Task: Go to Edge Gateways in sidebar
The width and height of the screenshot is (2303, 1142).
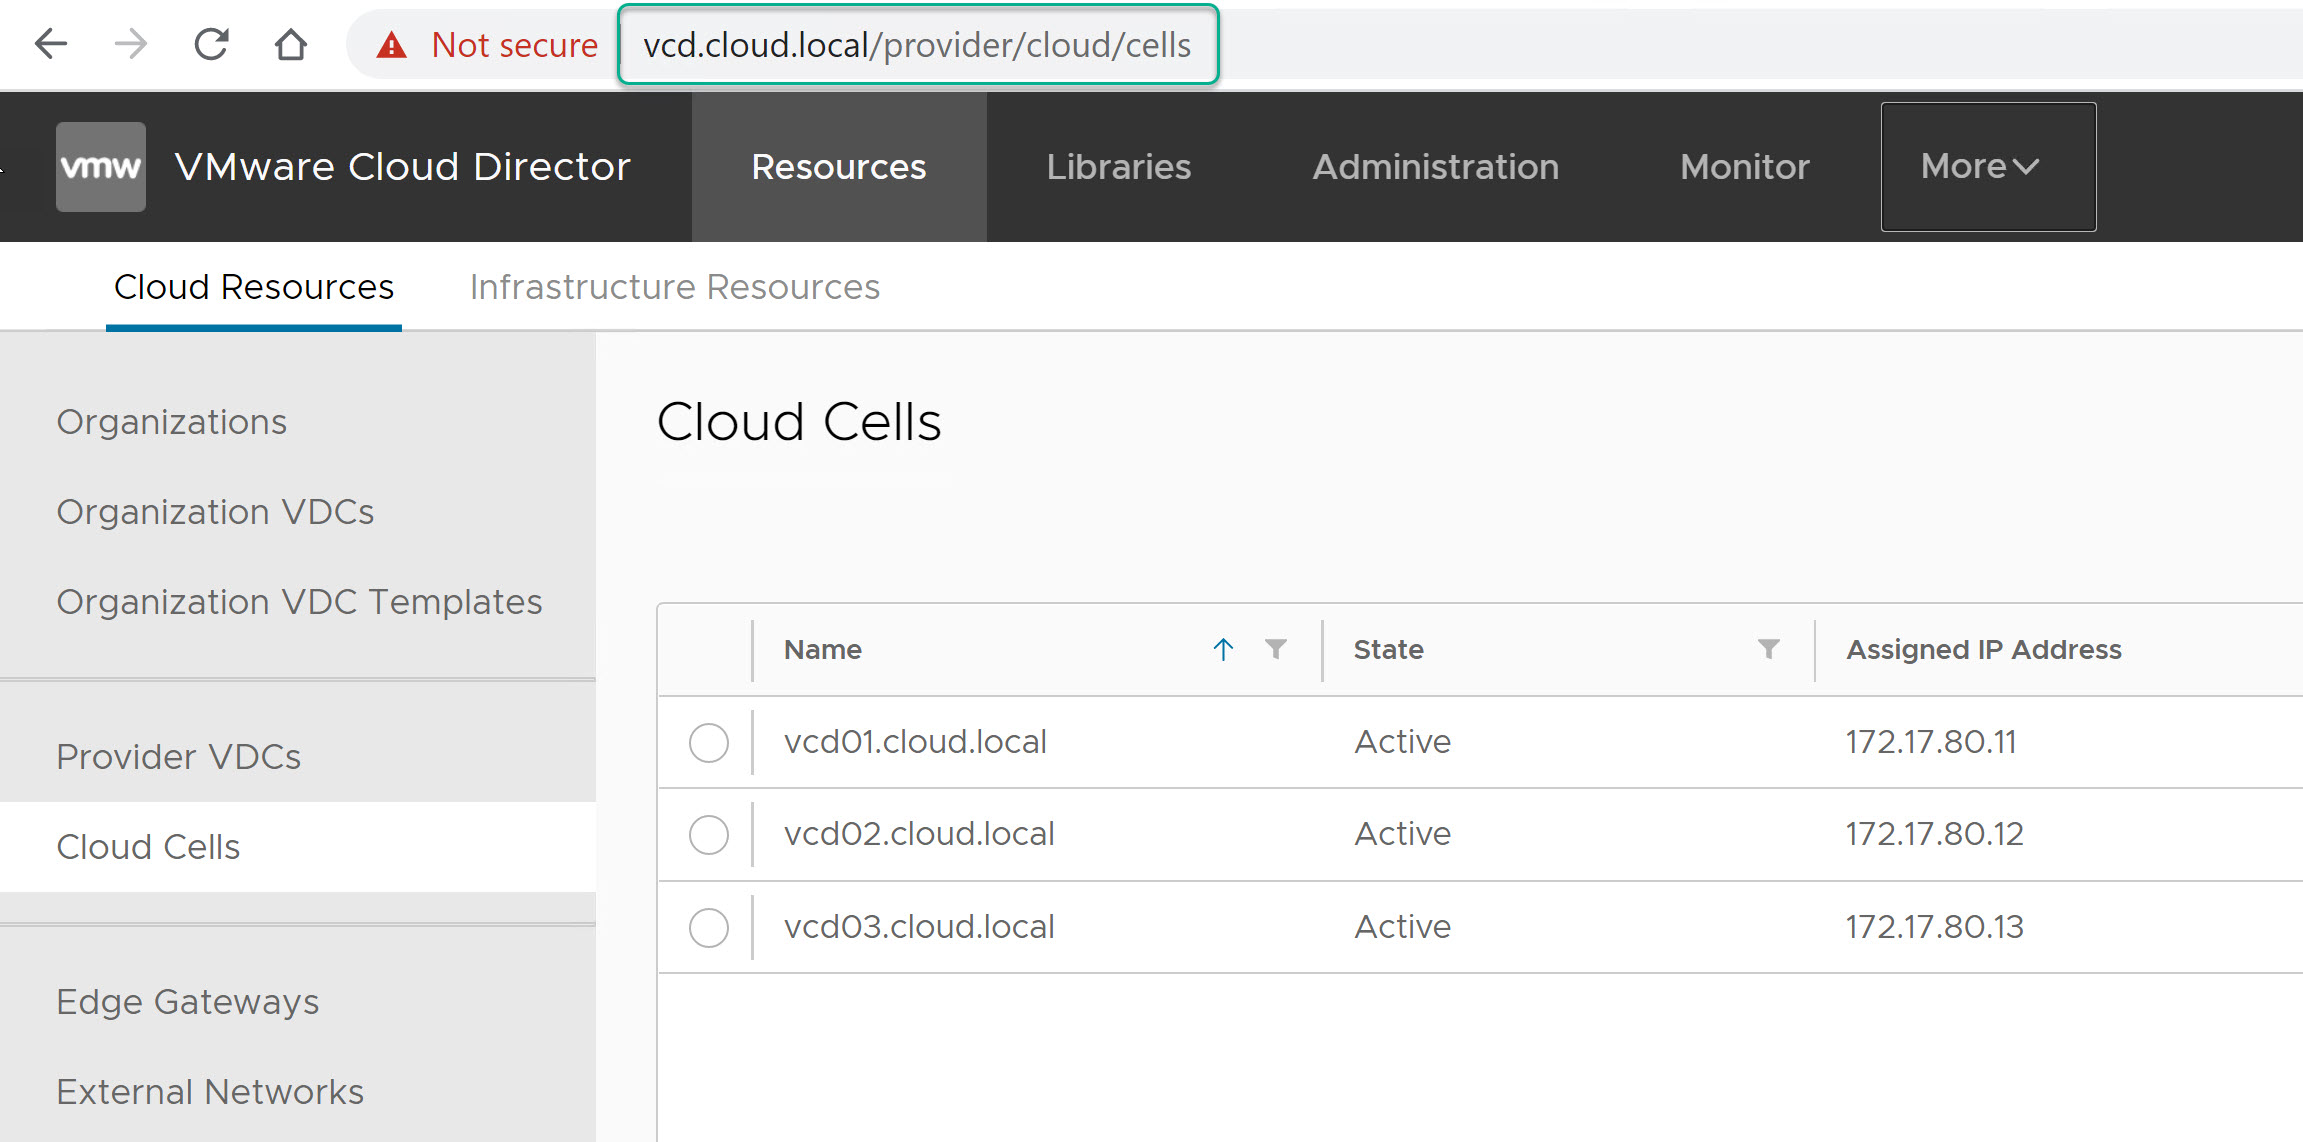Action: point(188,1002)
